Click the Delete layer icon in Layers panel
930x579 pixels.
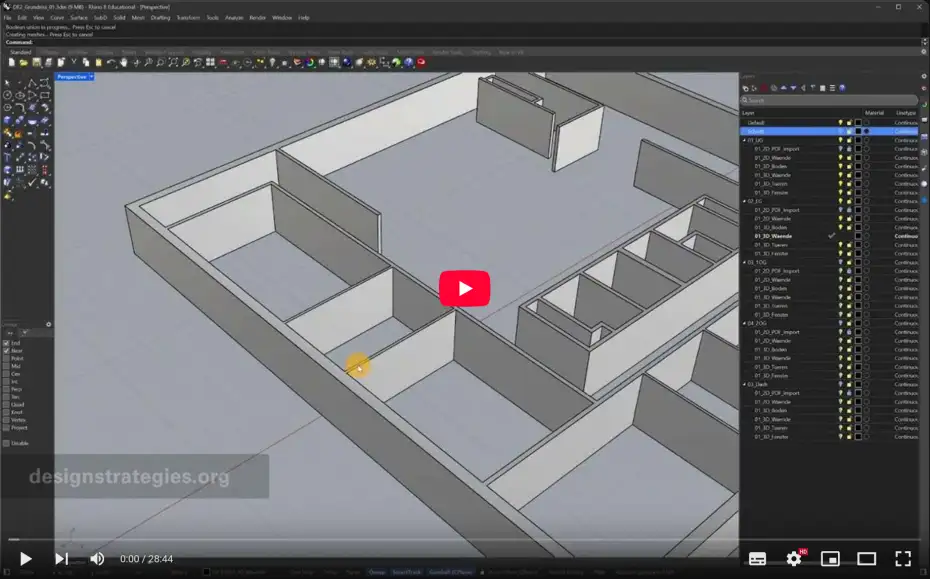tap(764, 88)
